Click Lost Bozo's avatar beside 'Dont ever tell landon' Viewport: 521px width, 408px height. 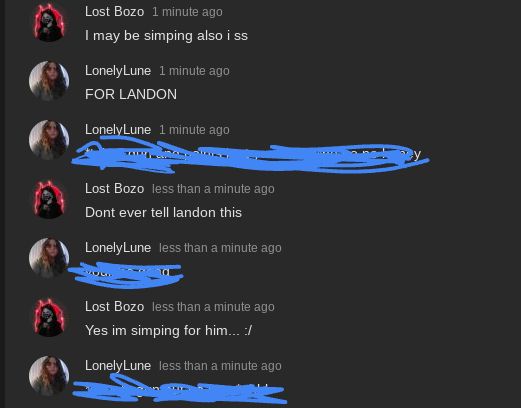point(49,199)
